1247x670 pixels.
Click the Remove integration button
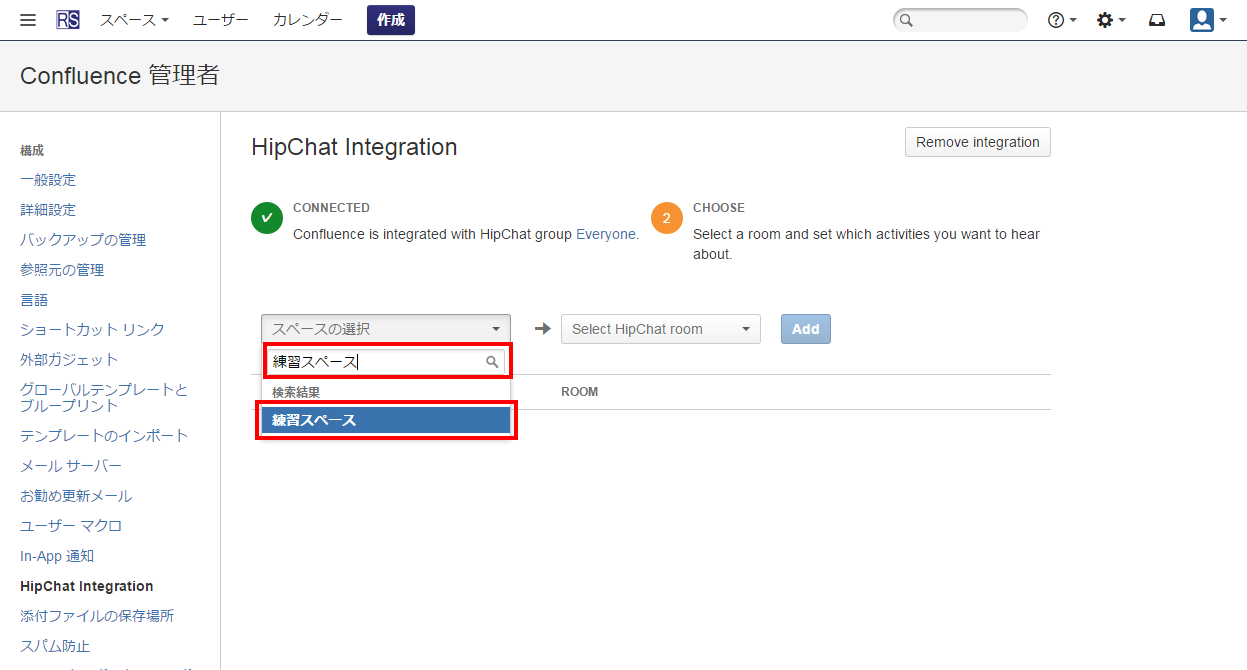978,142
